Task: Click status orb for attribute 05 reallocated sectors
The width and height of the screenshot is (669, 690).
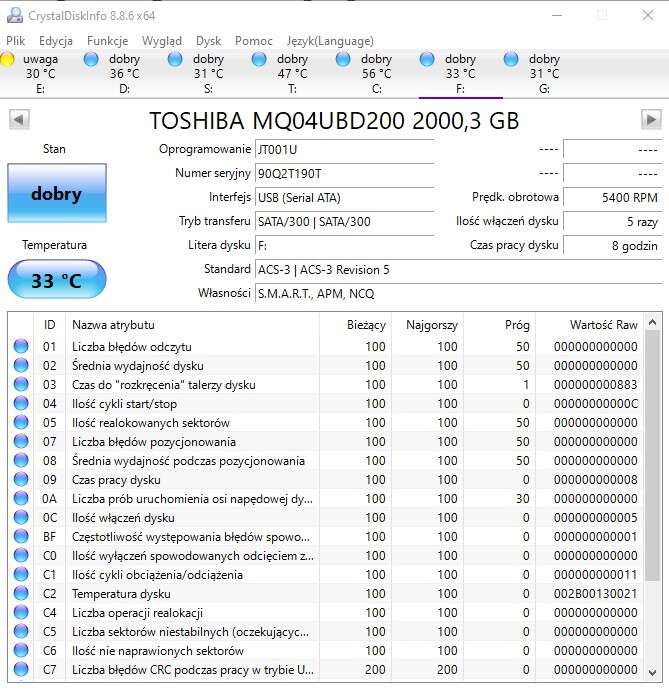Action: [x=21, y=423]
